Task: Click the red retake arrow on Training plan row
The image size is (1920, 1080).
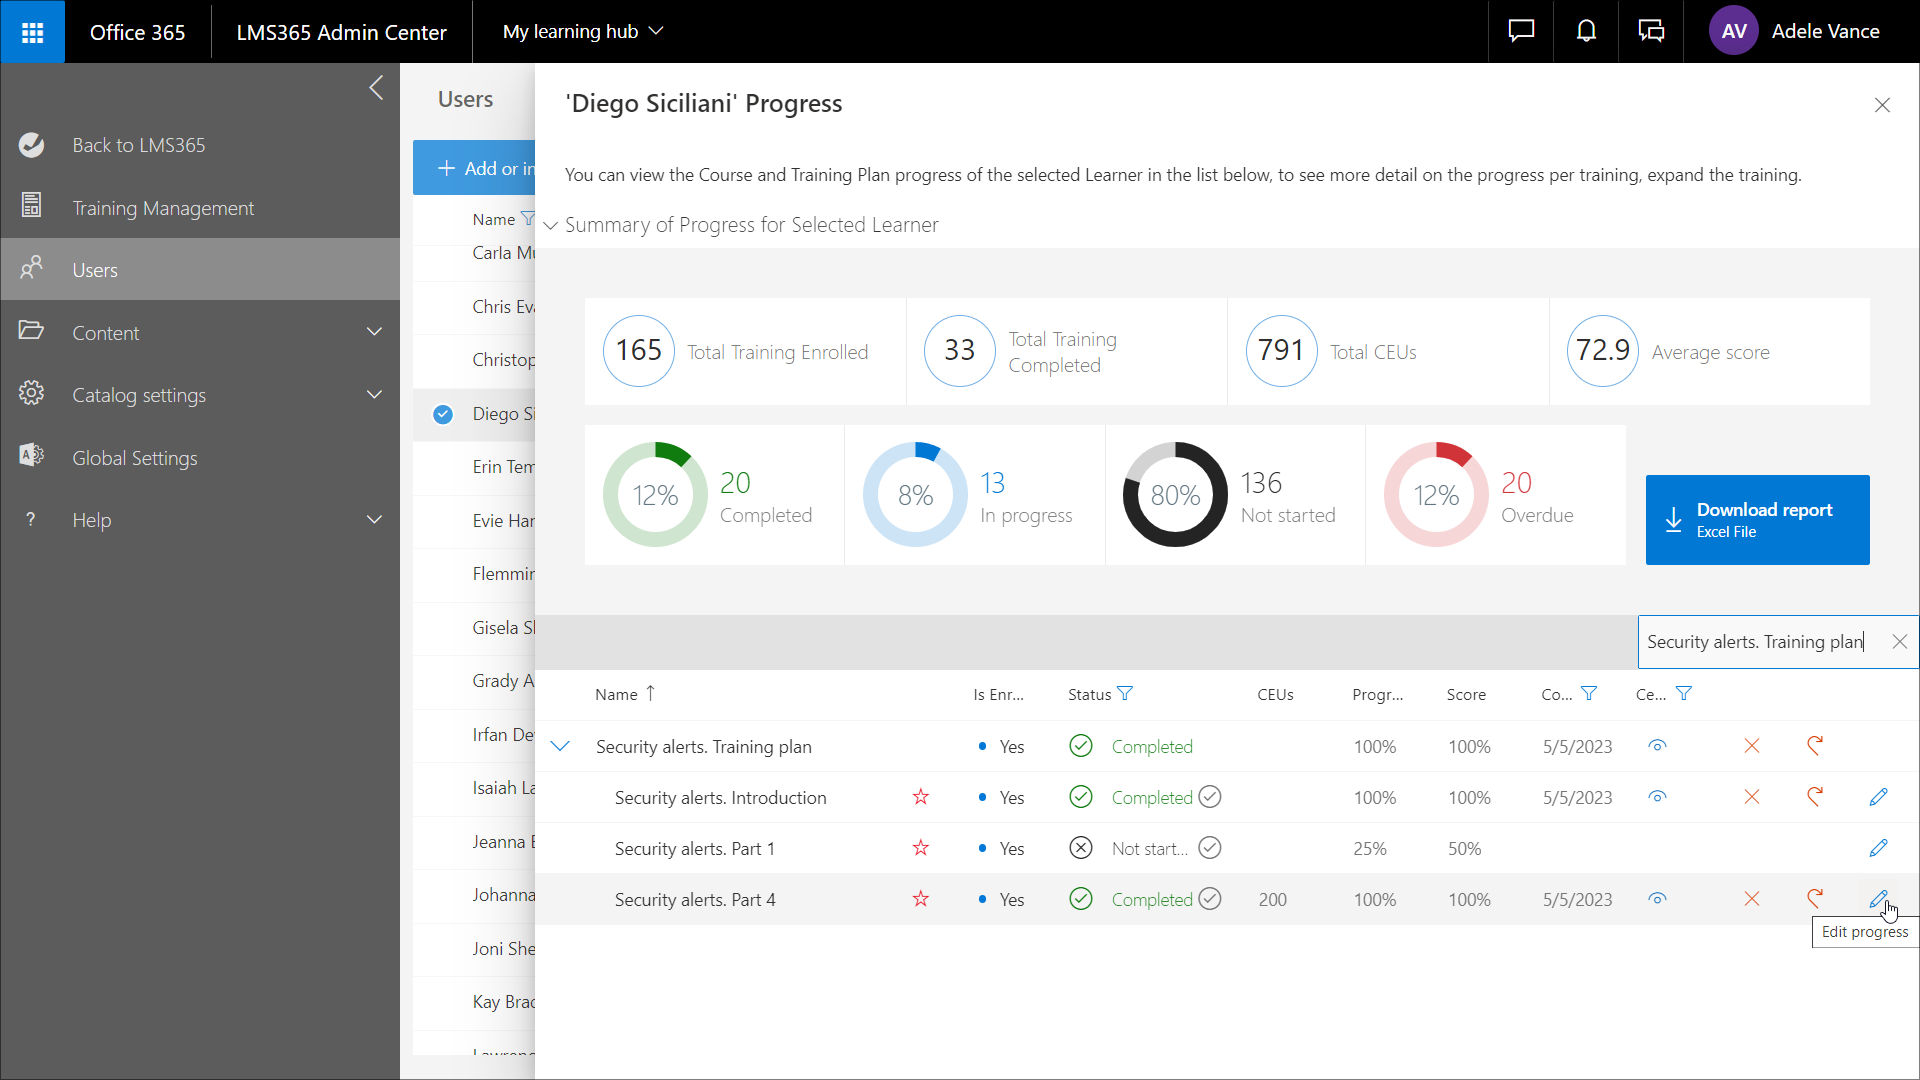Action: (1815, 746)
